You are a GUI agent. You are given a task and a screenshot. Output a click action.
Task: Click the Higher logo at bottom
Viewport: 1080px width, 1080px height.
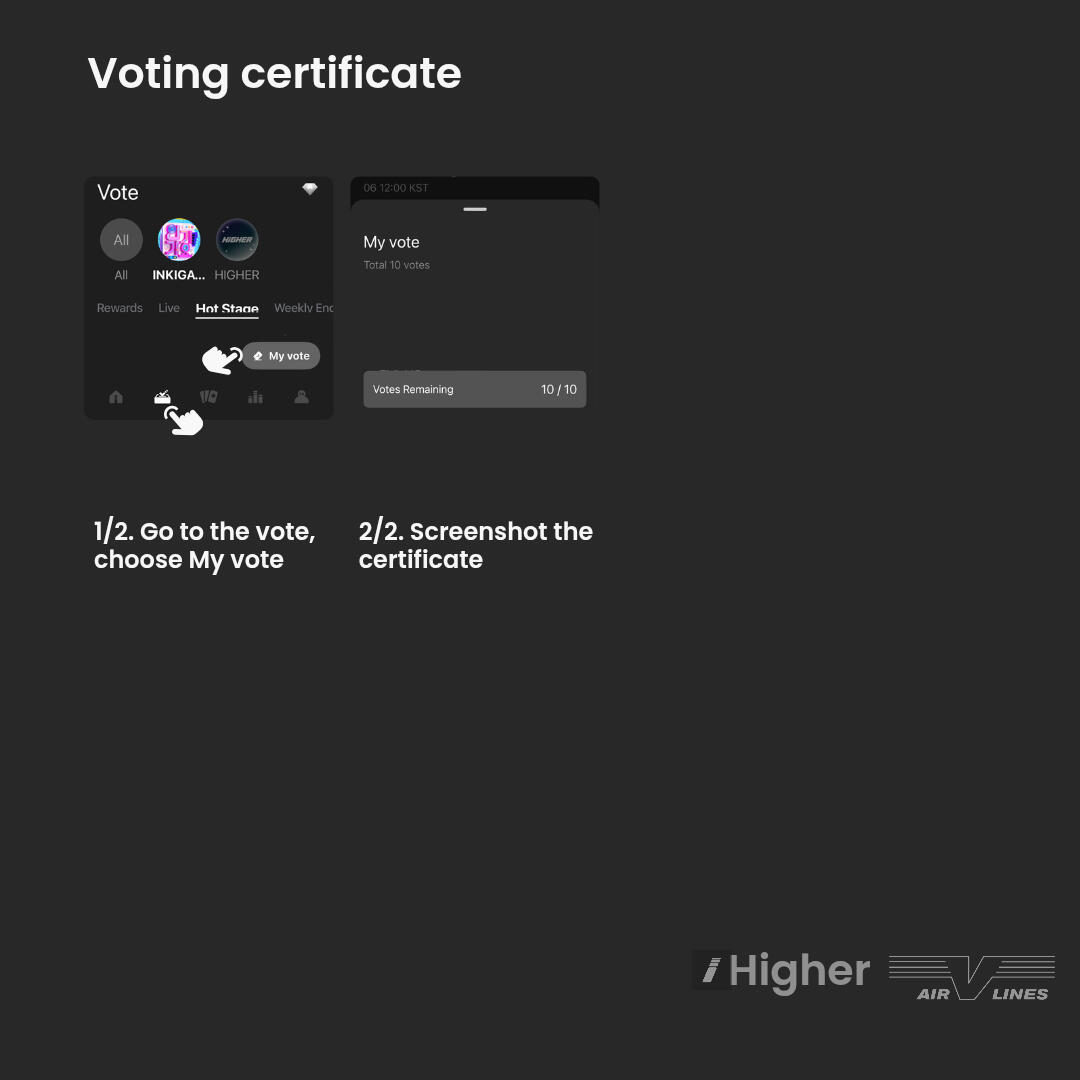tap(782, 970)
